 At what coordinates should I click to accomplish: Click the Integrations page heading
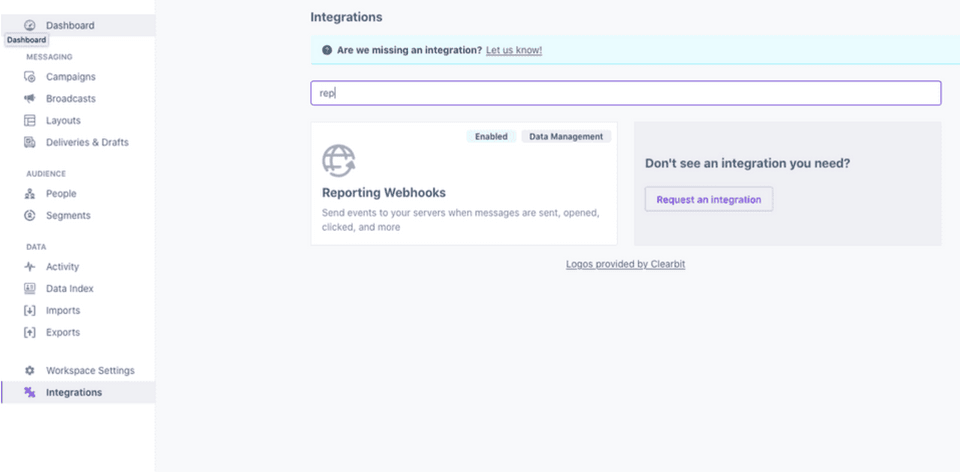point(347,17)
